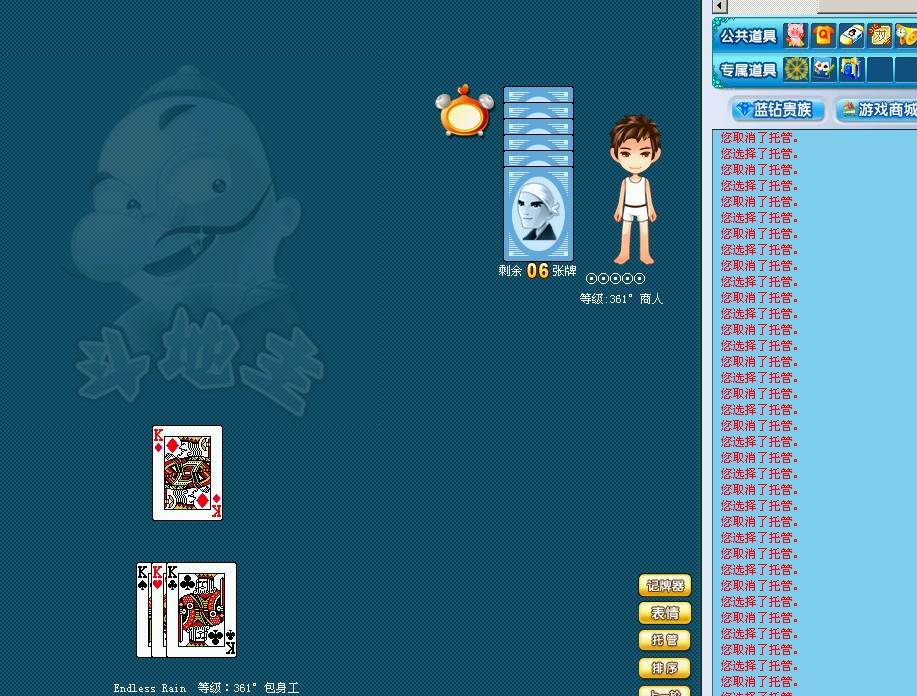
Task: Select the King of Spades card in hand
Action: pyautogui.click(x=143, y=610)
